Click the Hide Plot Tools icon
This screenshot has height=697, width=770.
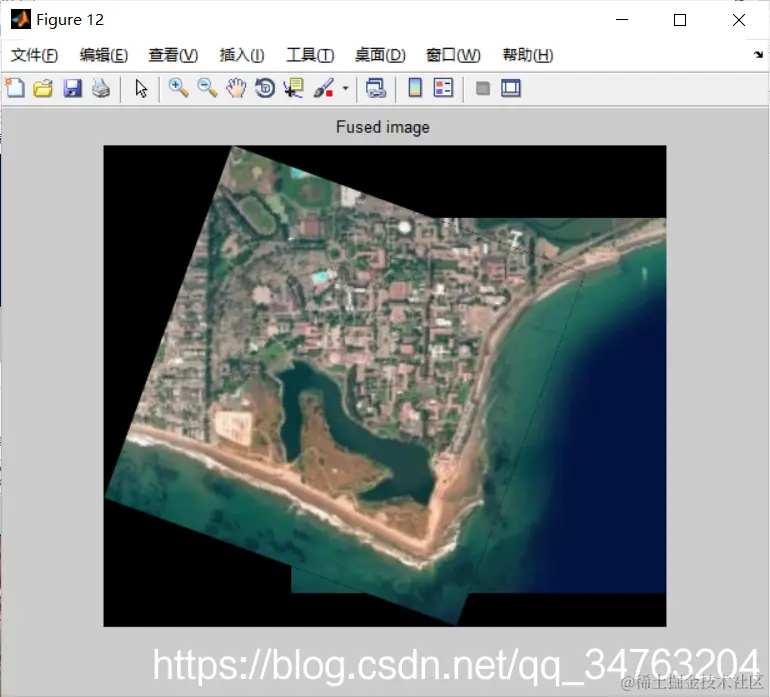(x=483, y=88)
